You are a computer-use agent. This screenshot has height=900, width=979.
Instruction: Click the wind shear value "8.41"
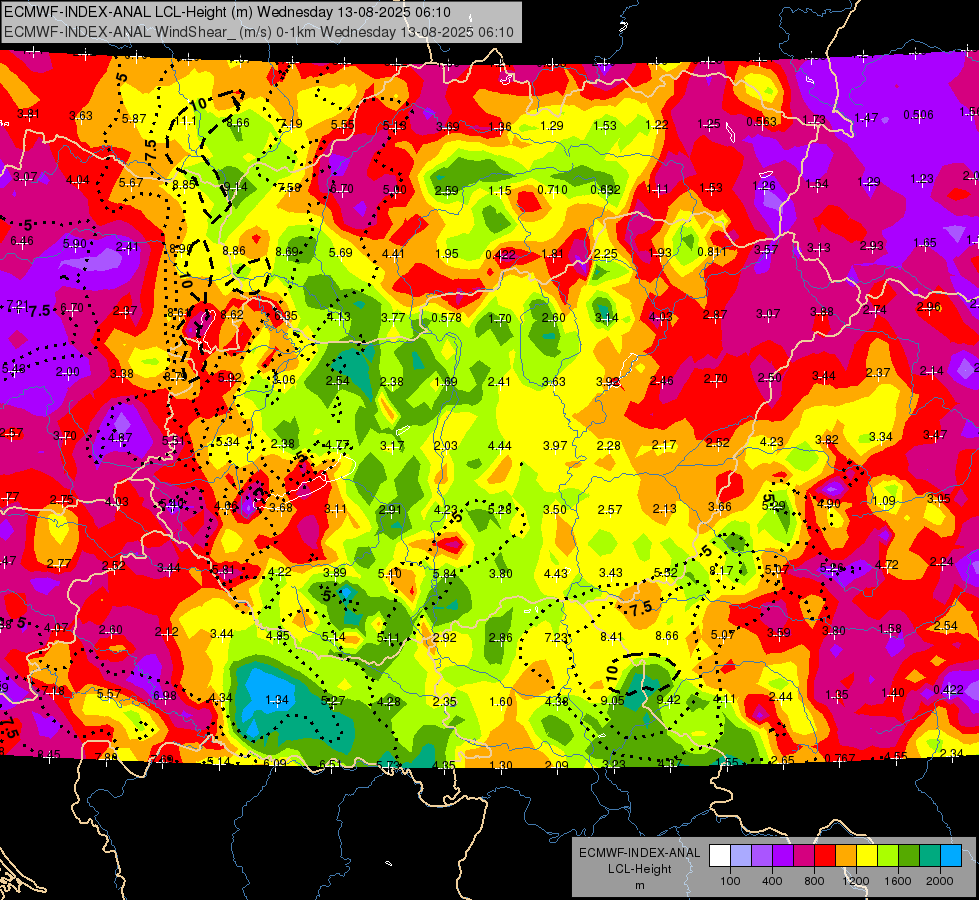pos(611,636)
